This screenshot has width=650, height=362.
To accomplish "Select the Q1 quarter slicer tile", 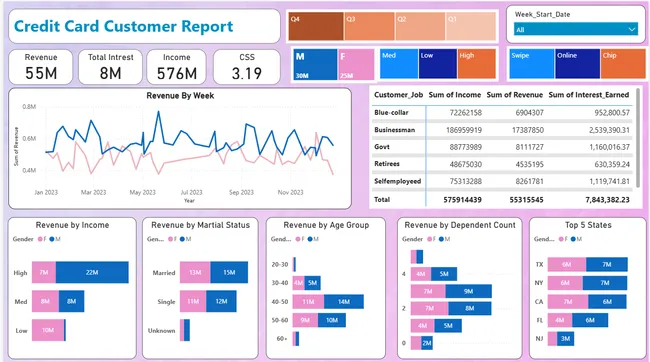I will click(471, 26).
